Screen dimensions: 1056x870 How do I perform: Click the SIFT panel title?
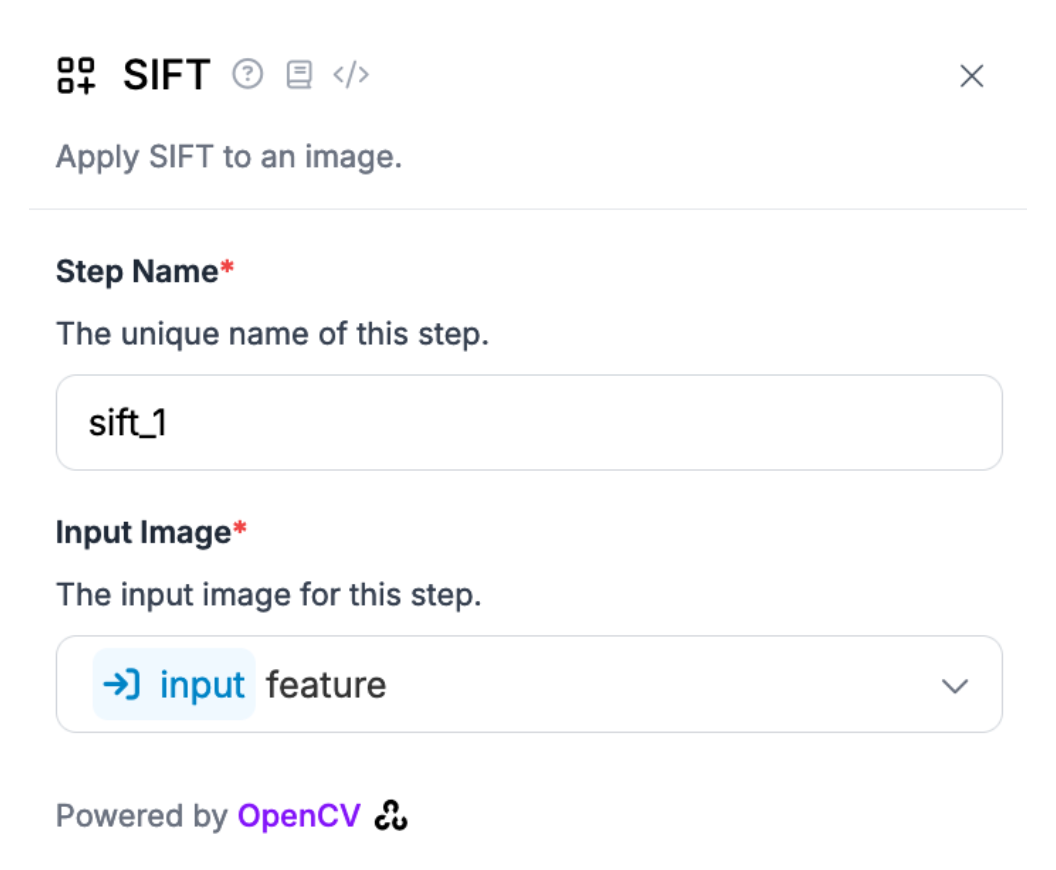[x=166, y=75]
